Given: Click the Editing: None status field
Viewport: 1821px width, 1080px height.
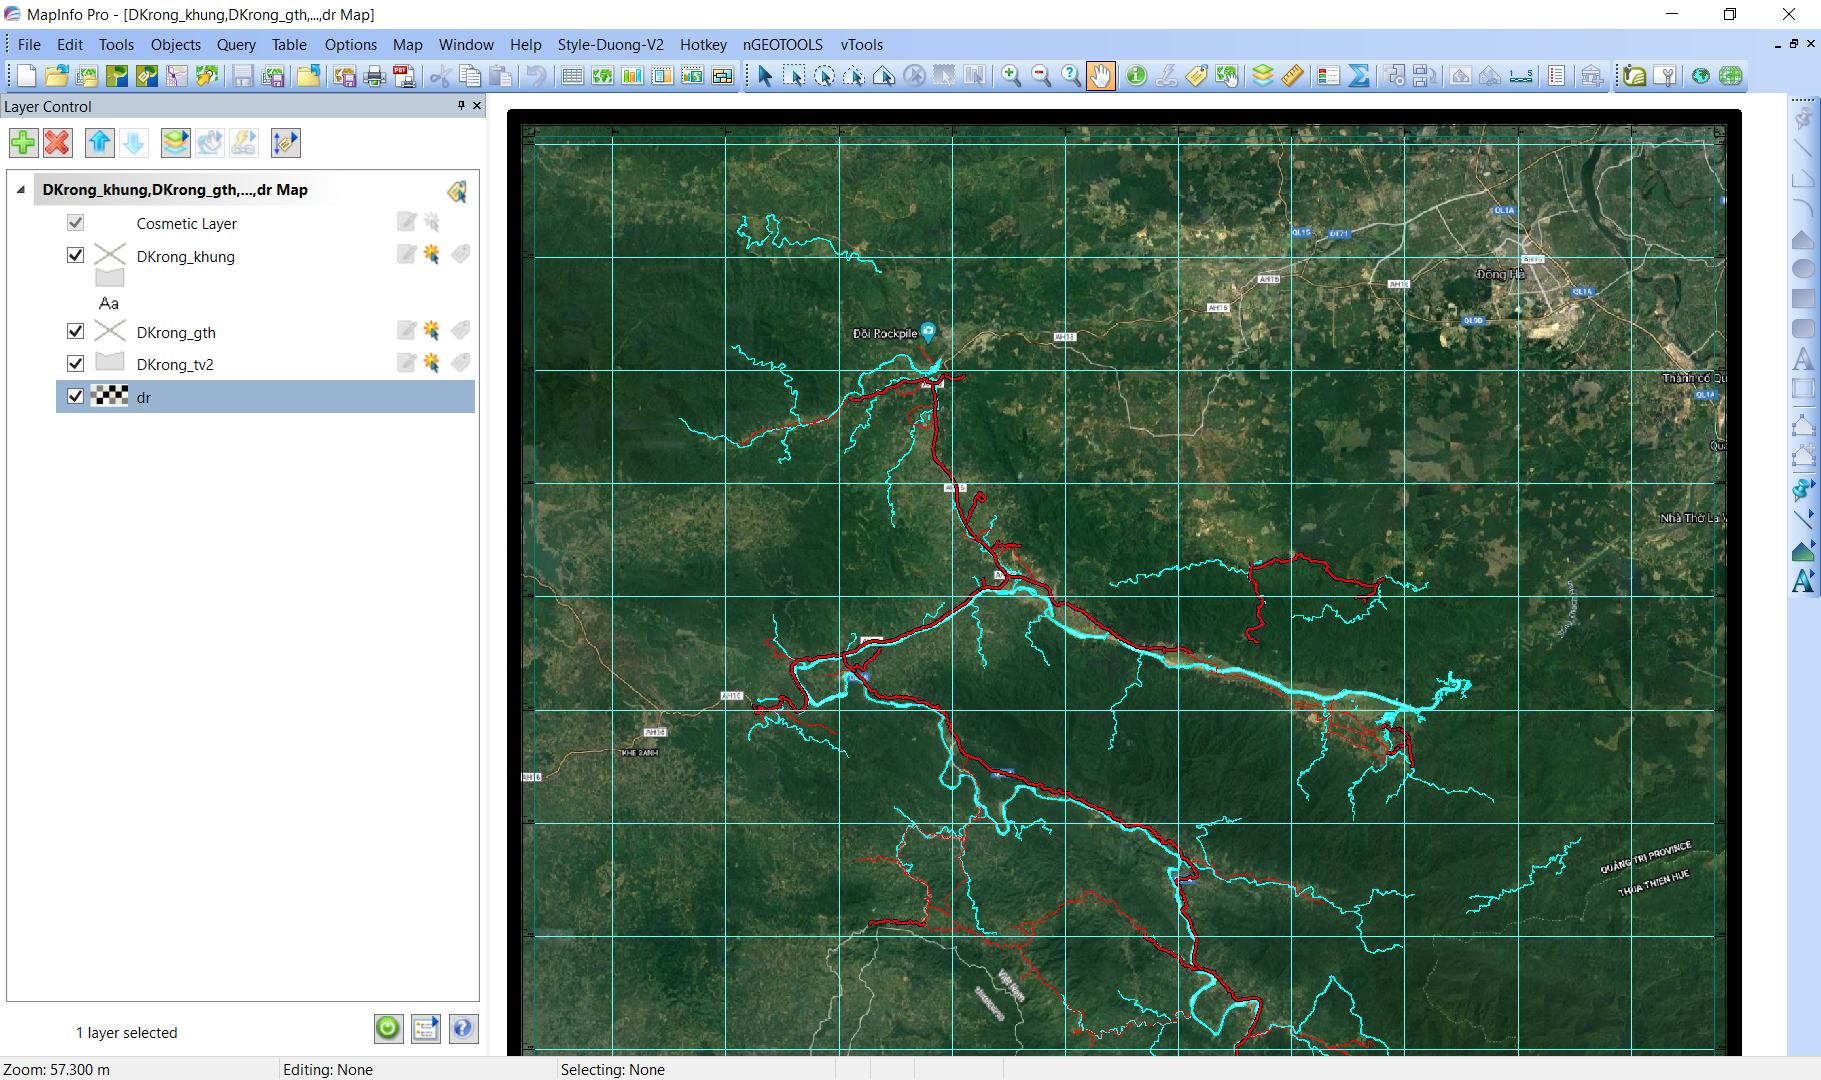Looking at the screenshot, I should tap(417, 1069).
